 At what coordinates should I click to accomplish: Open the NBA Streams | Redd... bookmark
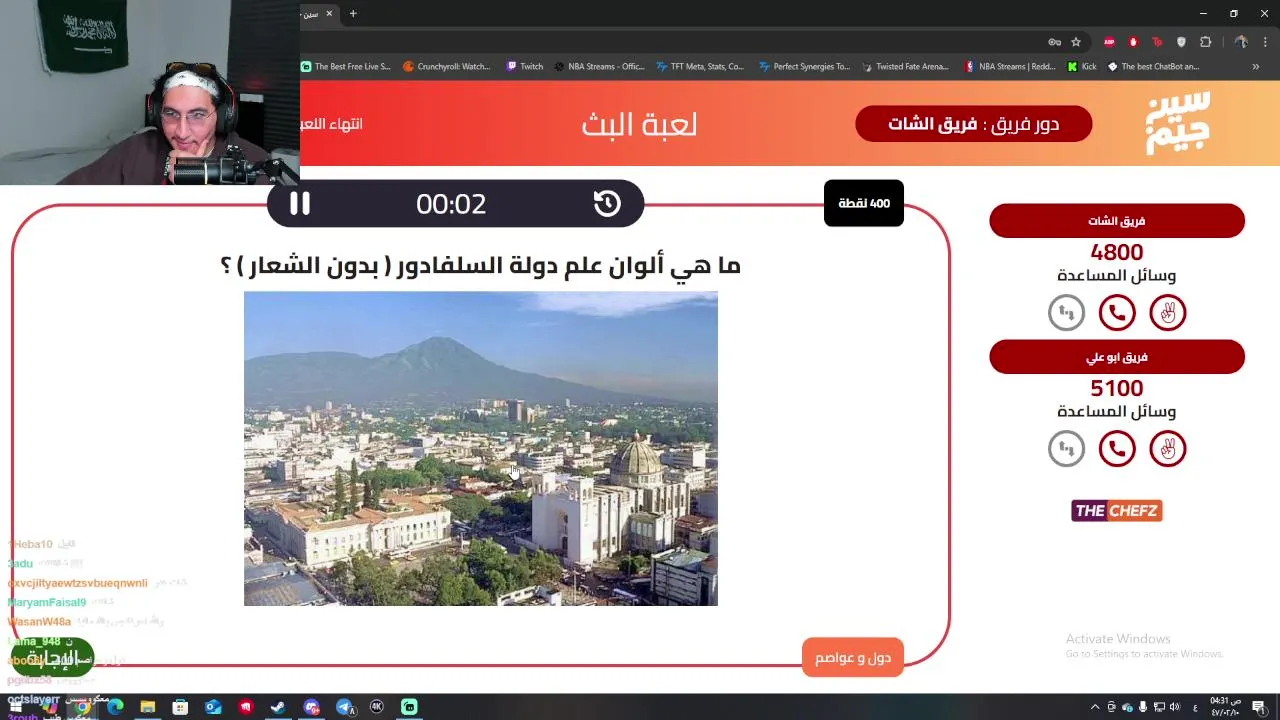pos(1010,67)
